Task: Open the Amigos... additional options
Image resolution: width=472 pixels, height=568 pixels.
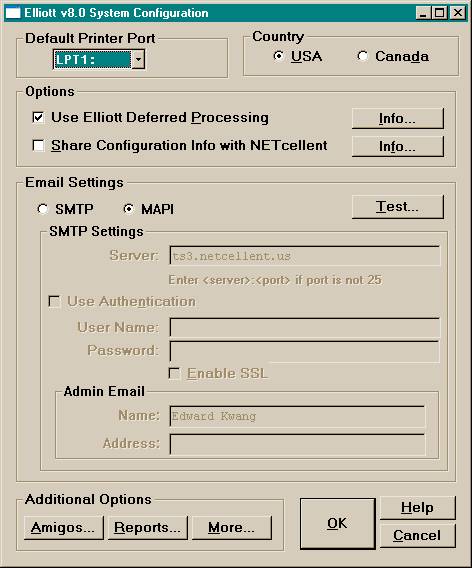Action: pos(63,527)
